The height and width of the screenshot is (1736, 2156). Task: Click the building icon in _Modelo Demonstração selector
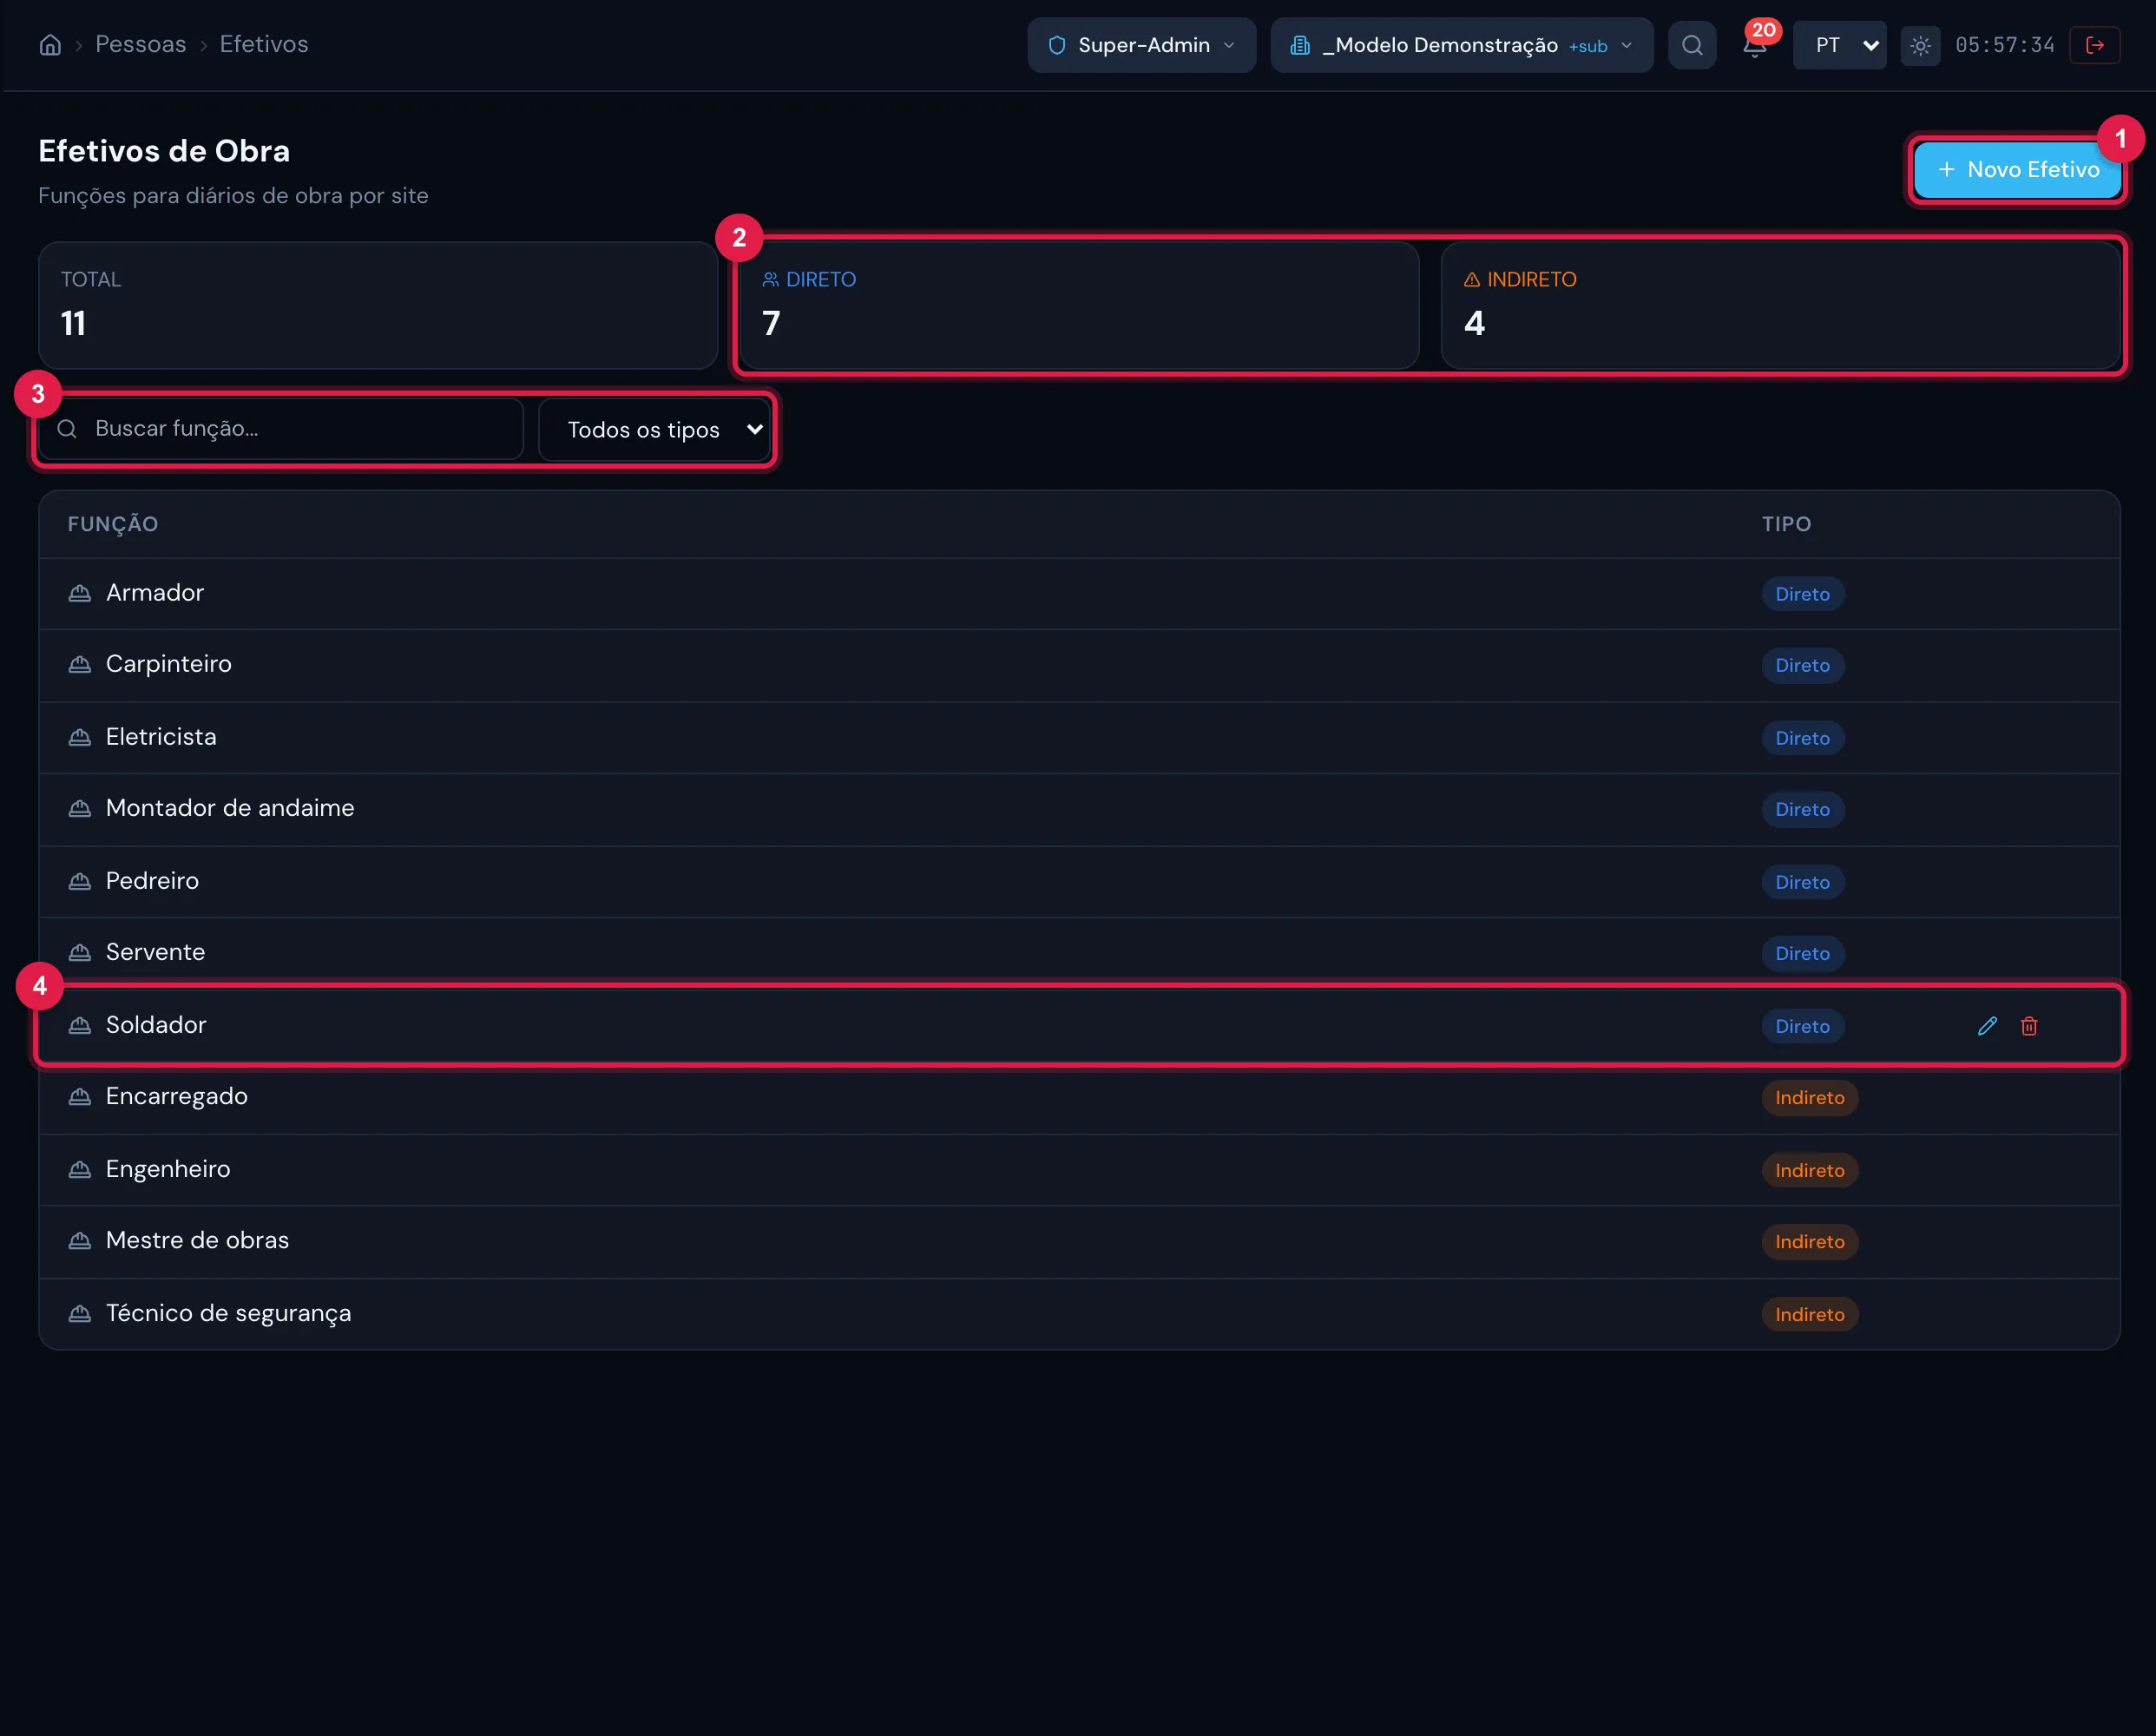point(1300,45)
